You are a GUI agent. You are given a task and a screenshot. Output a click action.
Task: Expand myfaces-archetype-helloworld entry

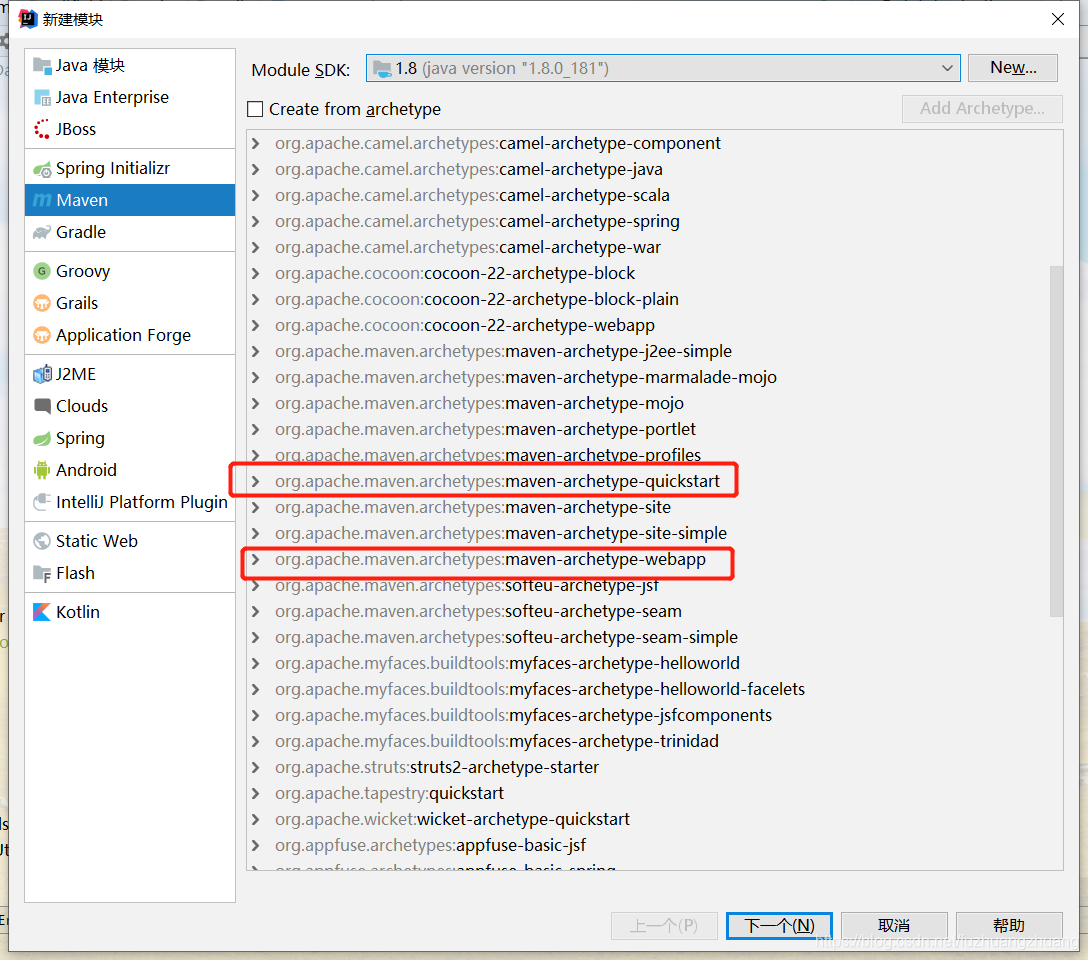(x=256, y=664)
